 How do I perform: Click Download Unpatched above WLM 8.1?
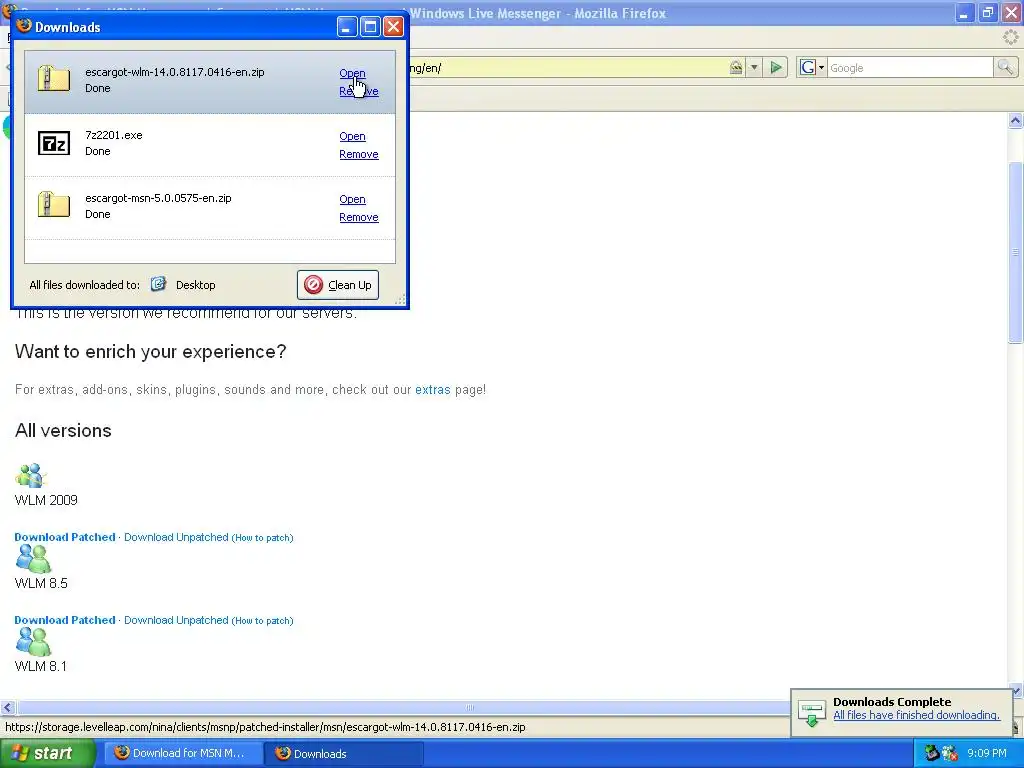[176, 620]
